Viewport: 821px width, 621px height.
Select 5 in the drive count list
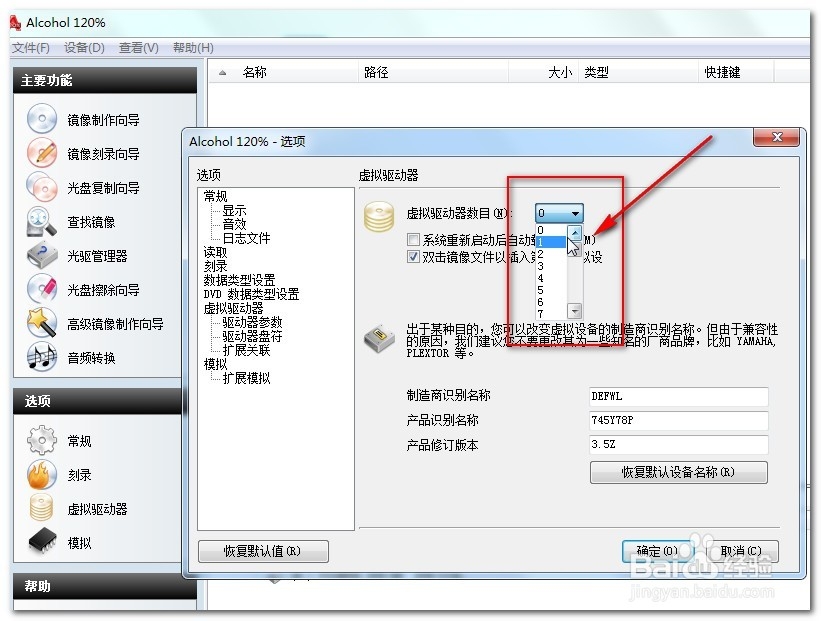click(551, 290)
